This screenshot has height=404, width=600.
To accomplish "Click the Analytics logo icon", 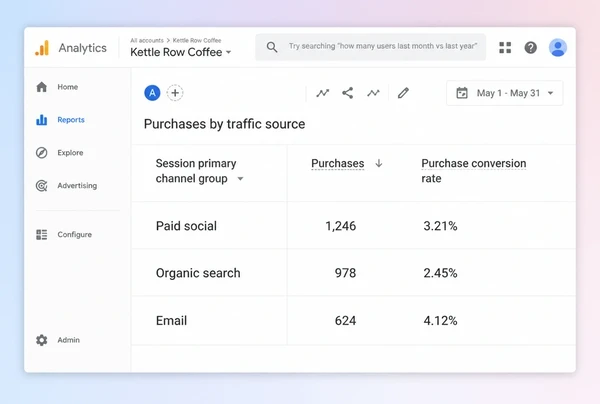I will [x=42, y=48].
